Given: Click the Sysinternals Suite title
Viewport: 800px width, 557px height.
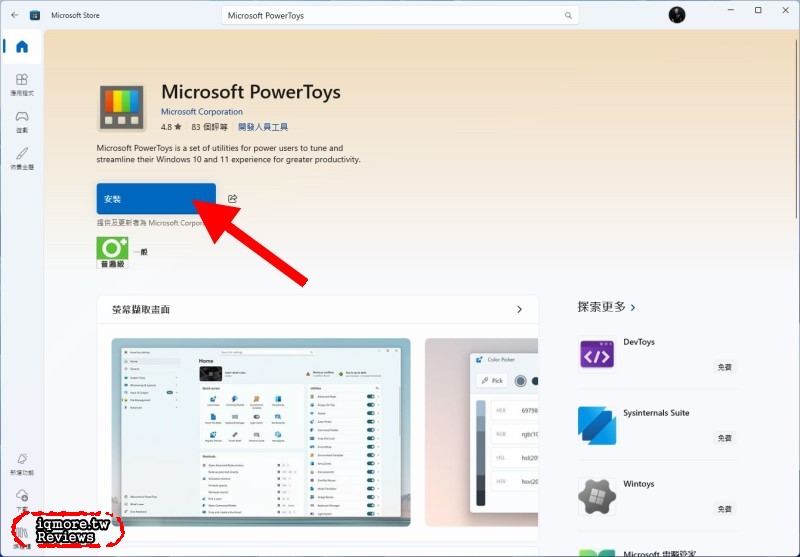Looking at the screenshot, I should [x=656, y=413].
